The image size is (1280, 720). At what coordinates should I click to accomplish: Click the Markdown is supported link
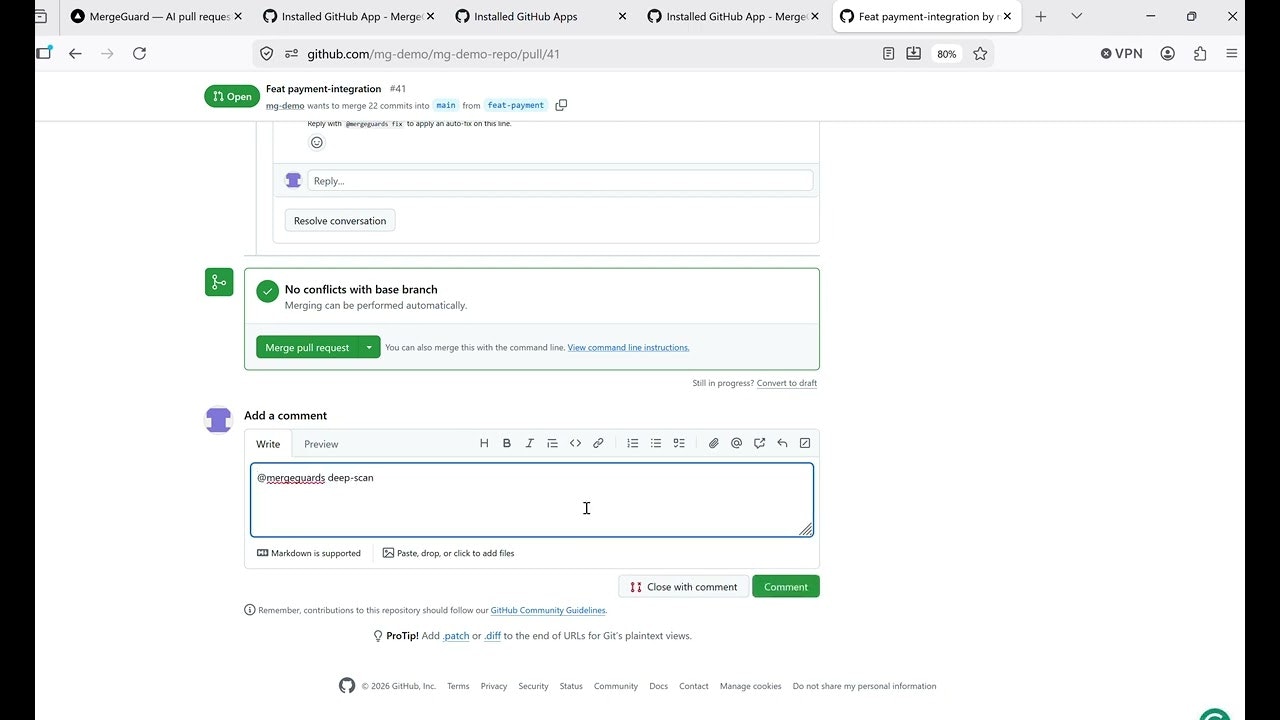pos(309,553)
